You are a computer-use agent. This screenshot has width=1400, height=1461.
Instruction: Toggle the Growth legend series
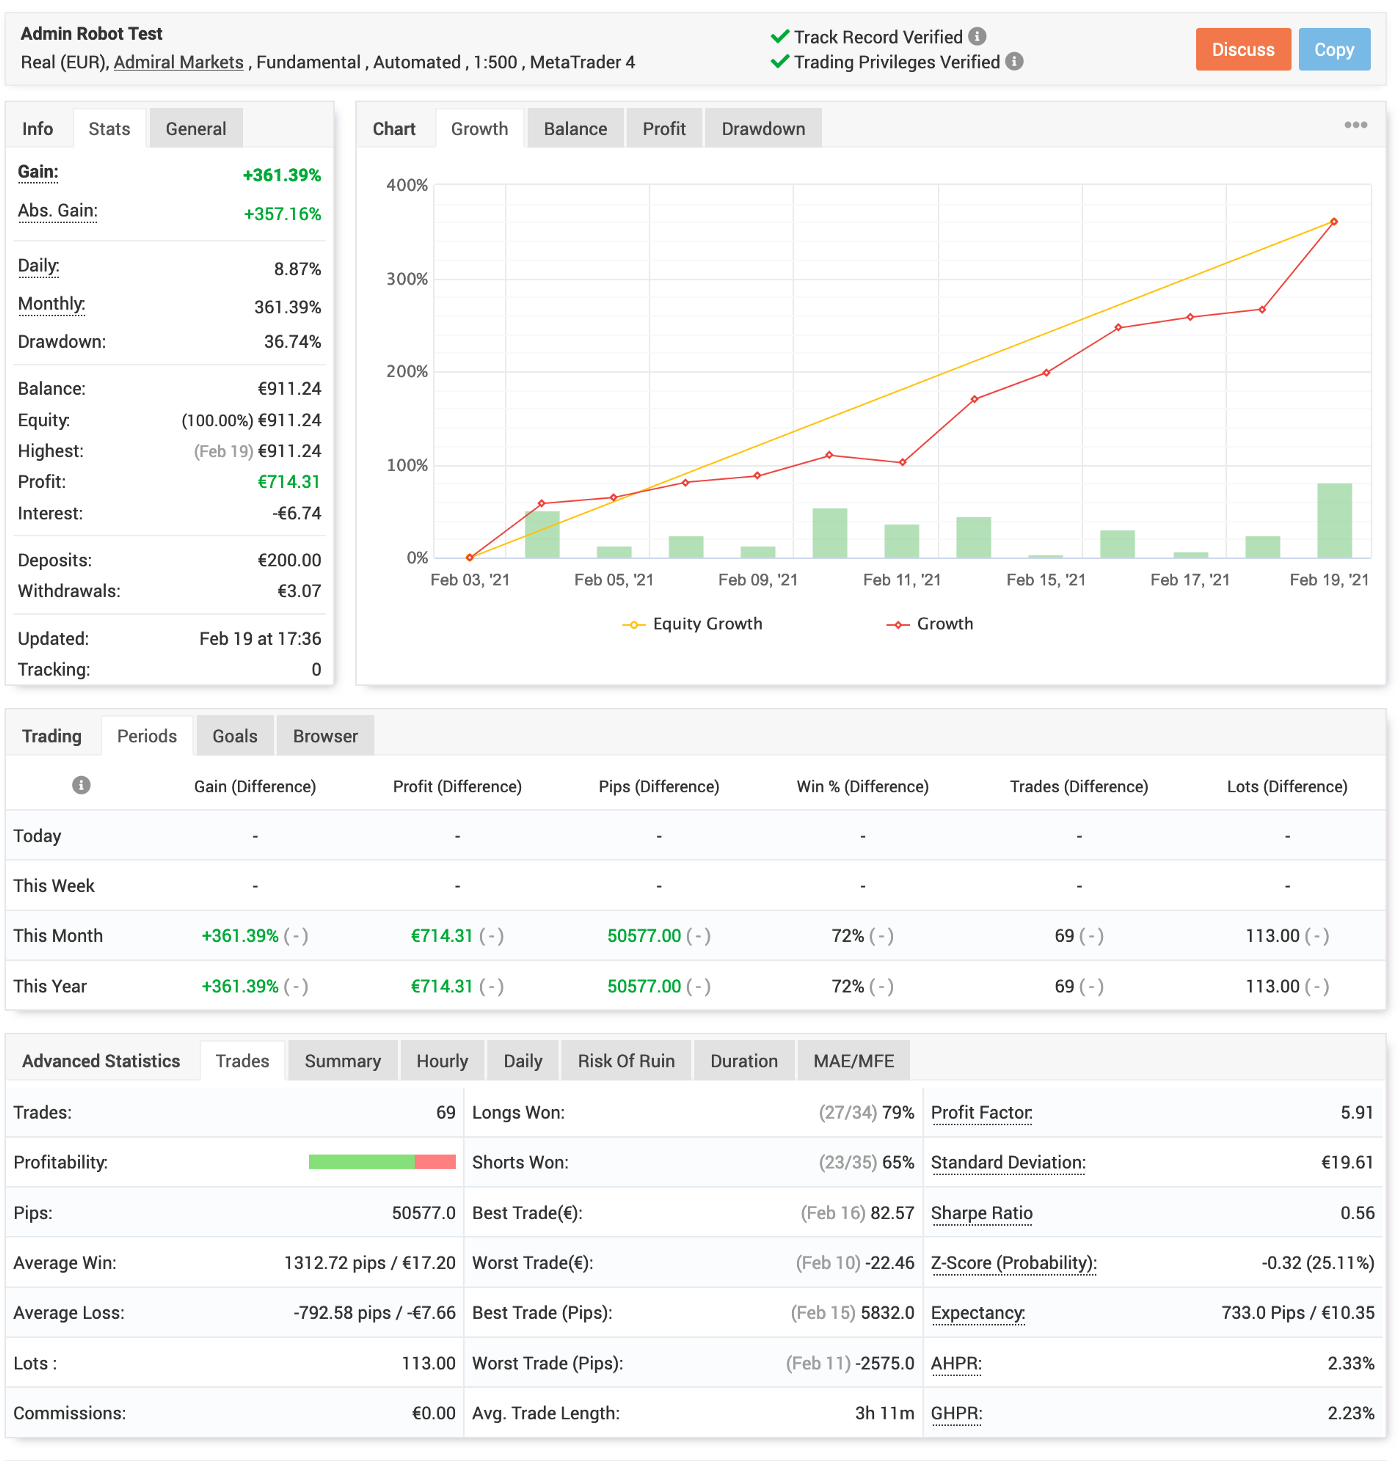929,624
